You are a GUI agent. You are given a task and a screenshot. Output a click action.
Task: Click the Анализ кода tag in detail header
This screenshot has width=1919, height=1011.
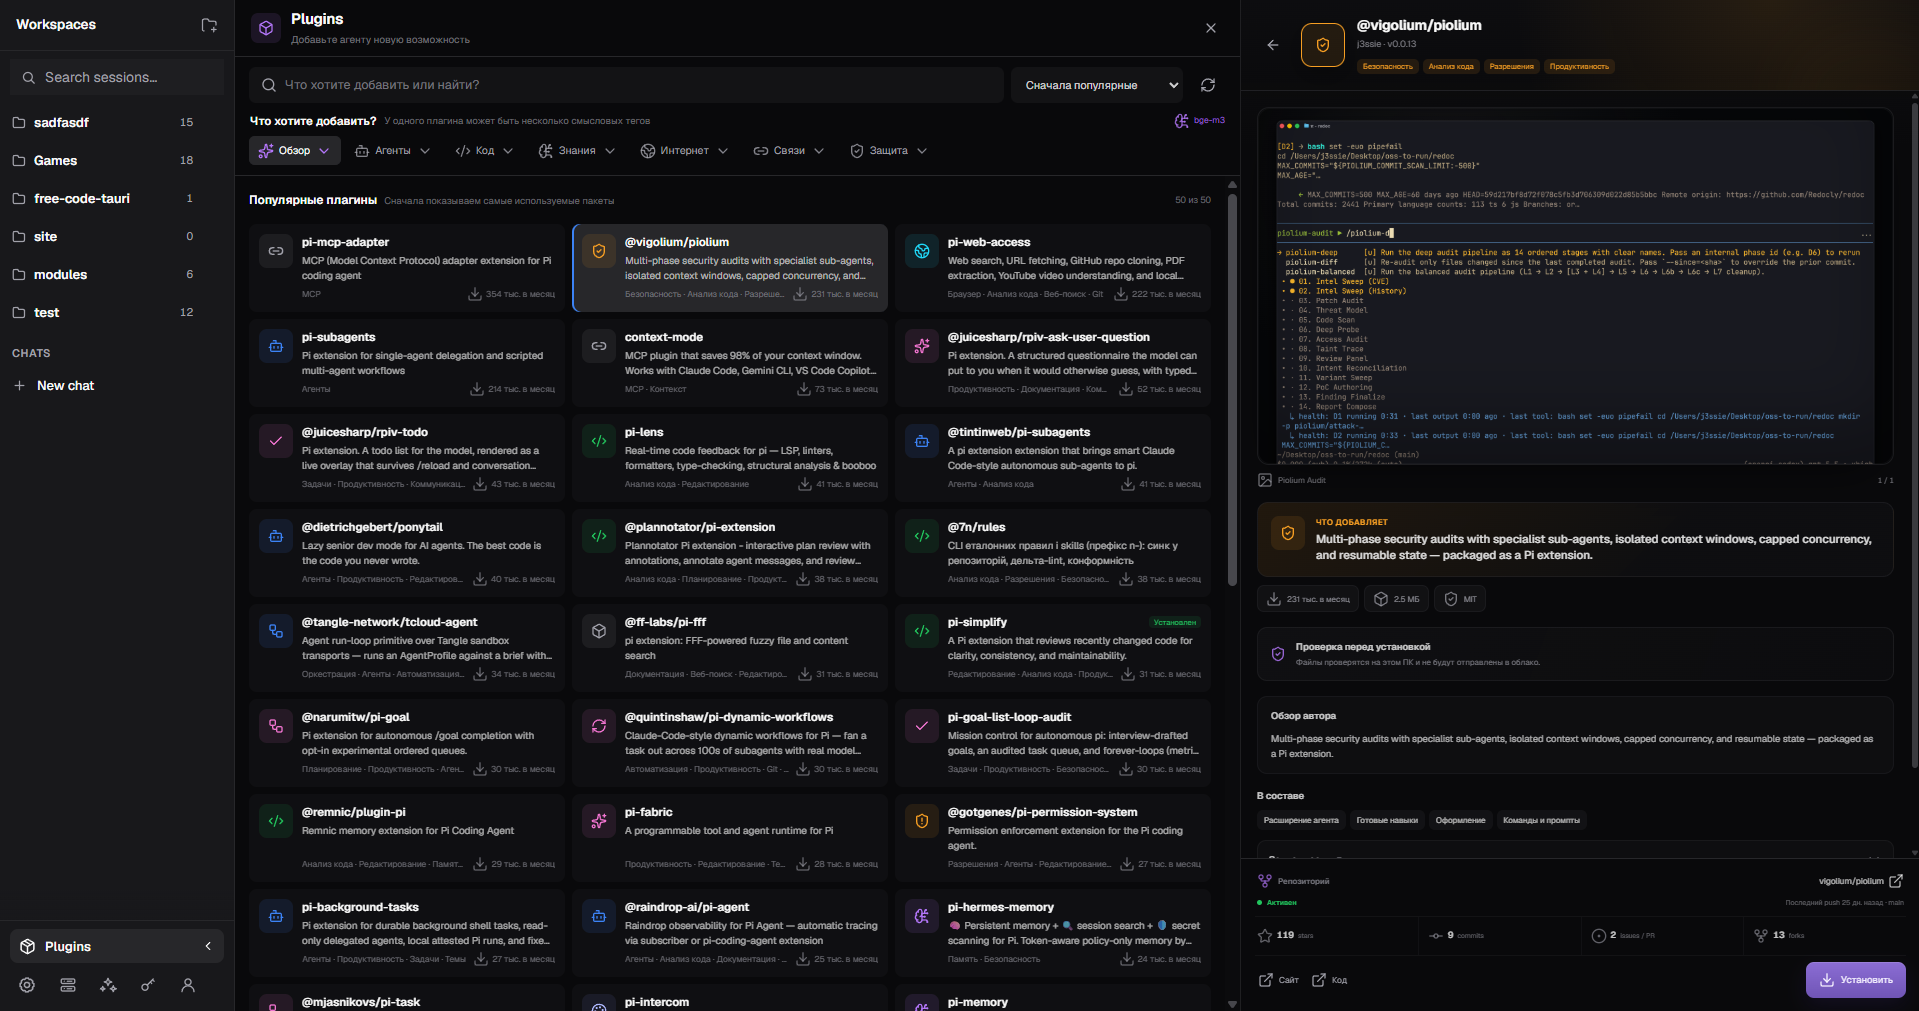click(x=1451, y=66)
